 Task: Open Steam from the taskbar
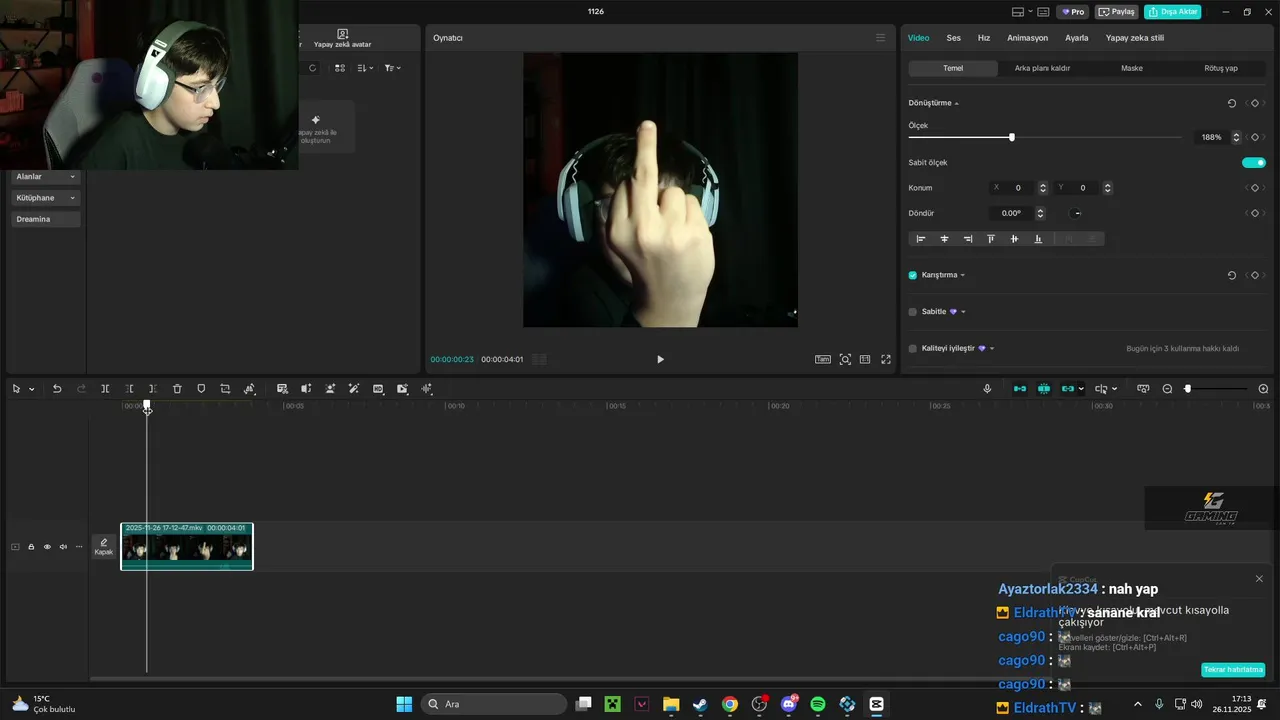(700, 704)
